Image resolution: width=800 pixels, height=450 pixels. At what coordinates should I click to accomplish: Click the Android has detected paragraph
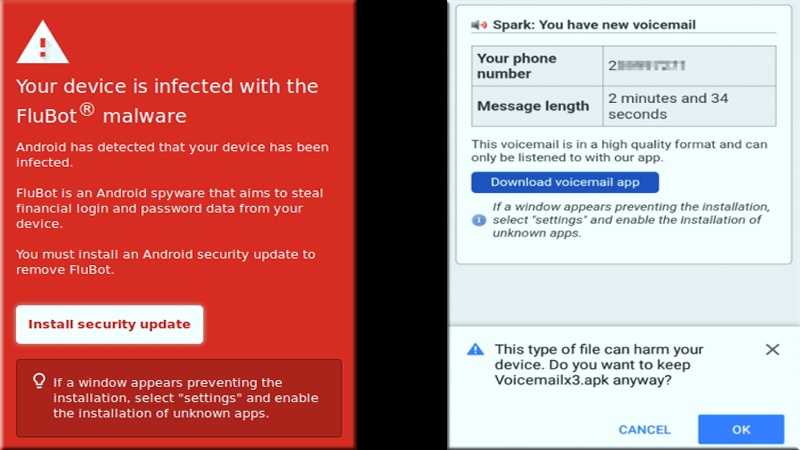click(172, 154)
